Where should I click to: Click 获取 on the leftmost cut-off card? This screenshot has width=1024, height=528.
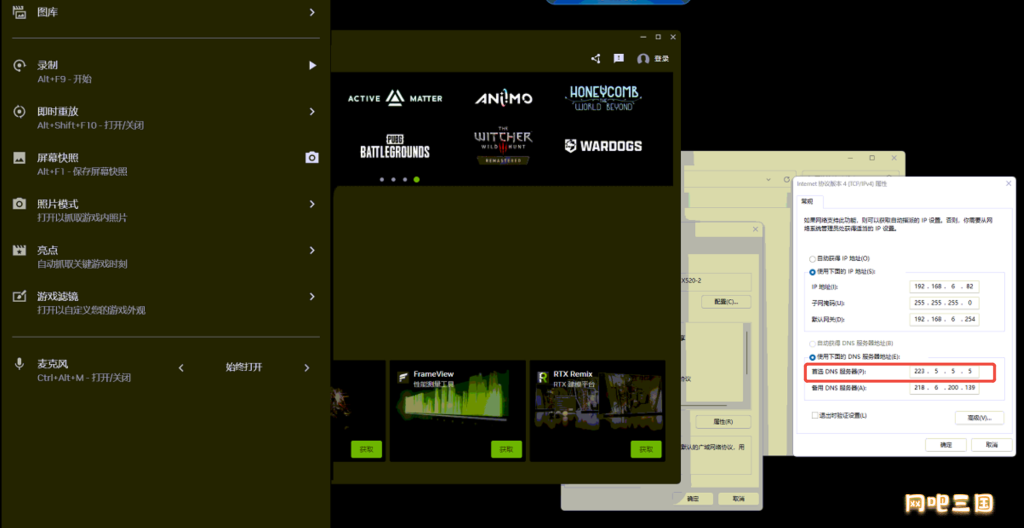tap(366, 450)
